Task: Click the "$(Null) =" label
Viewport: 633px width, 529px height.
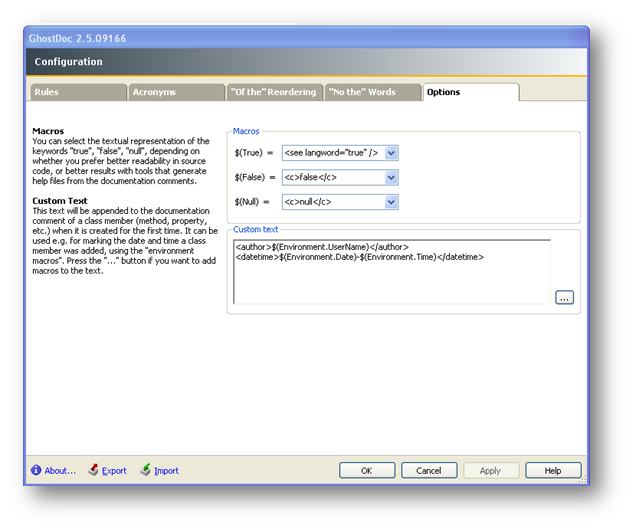Action: (x=252, y=202)
